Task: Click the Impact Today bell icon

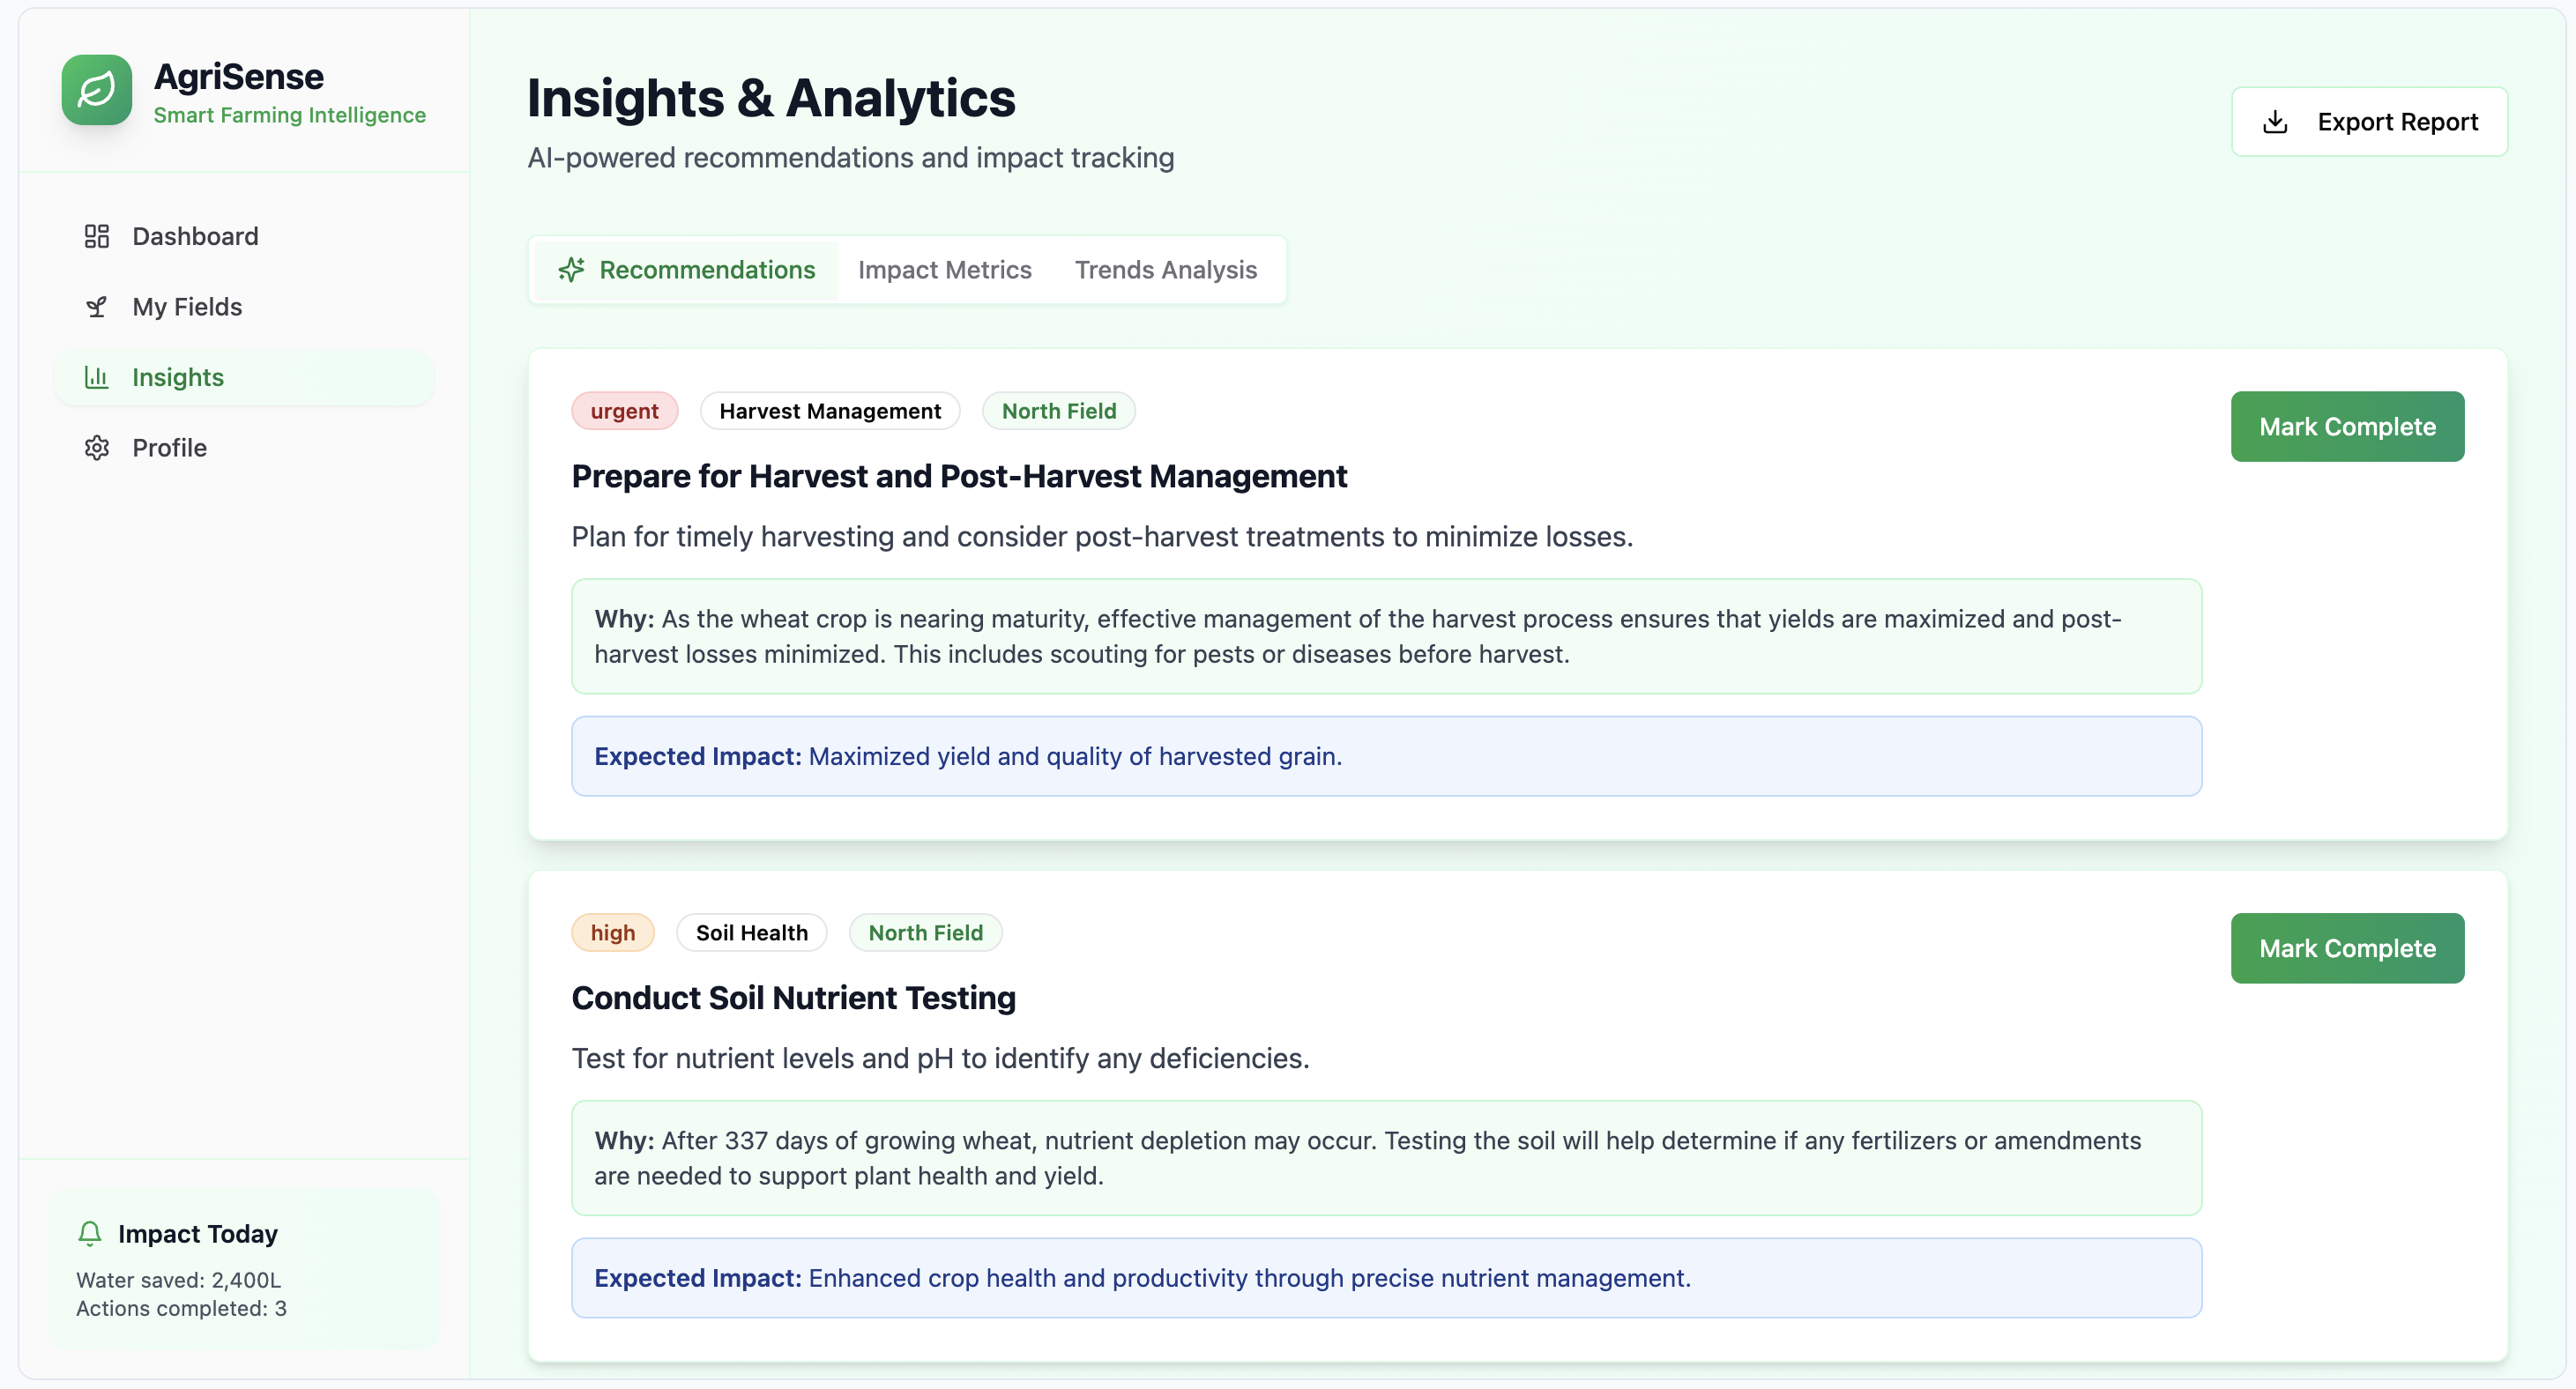Action: 90,1233
